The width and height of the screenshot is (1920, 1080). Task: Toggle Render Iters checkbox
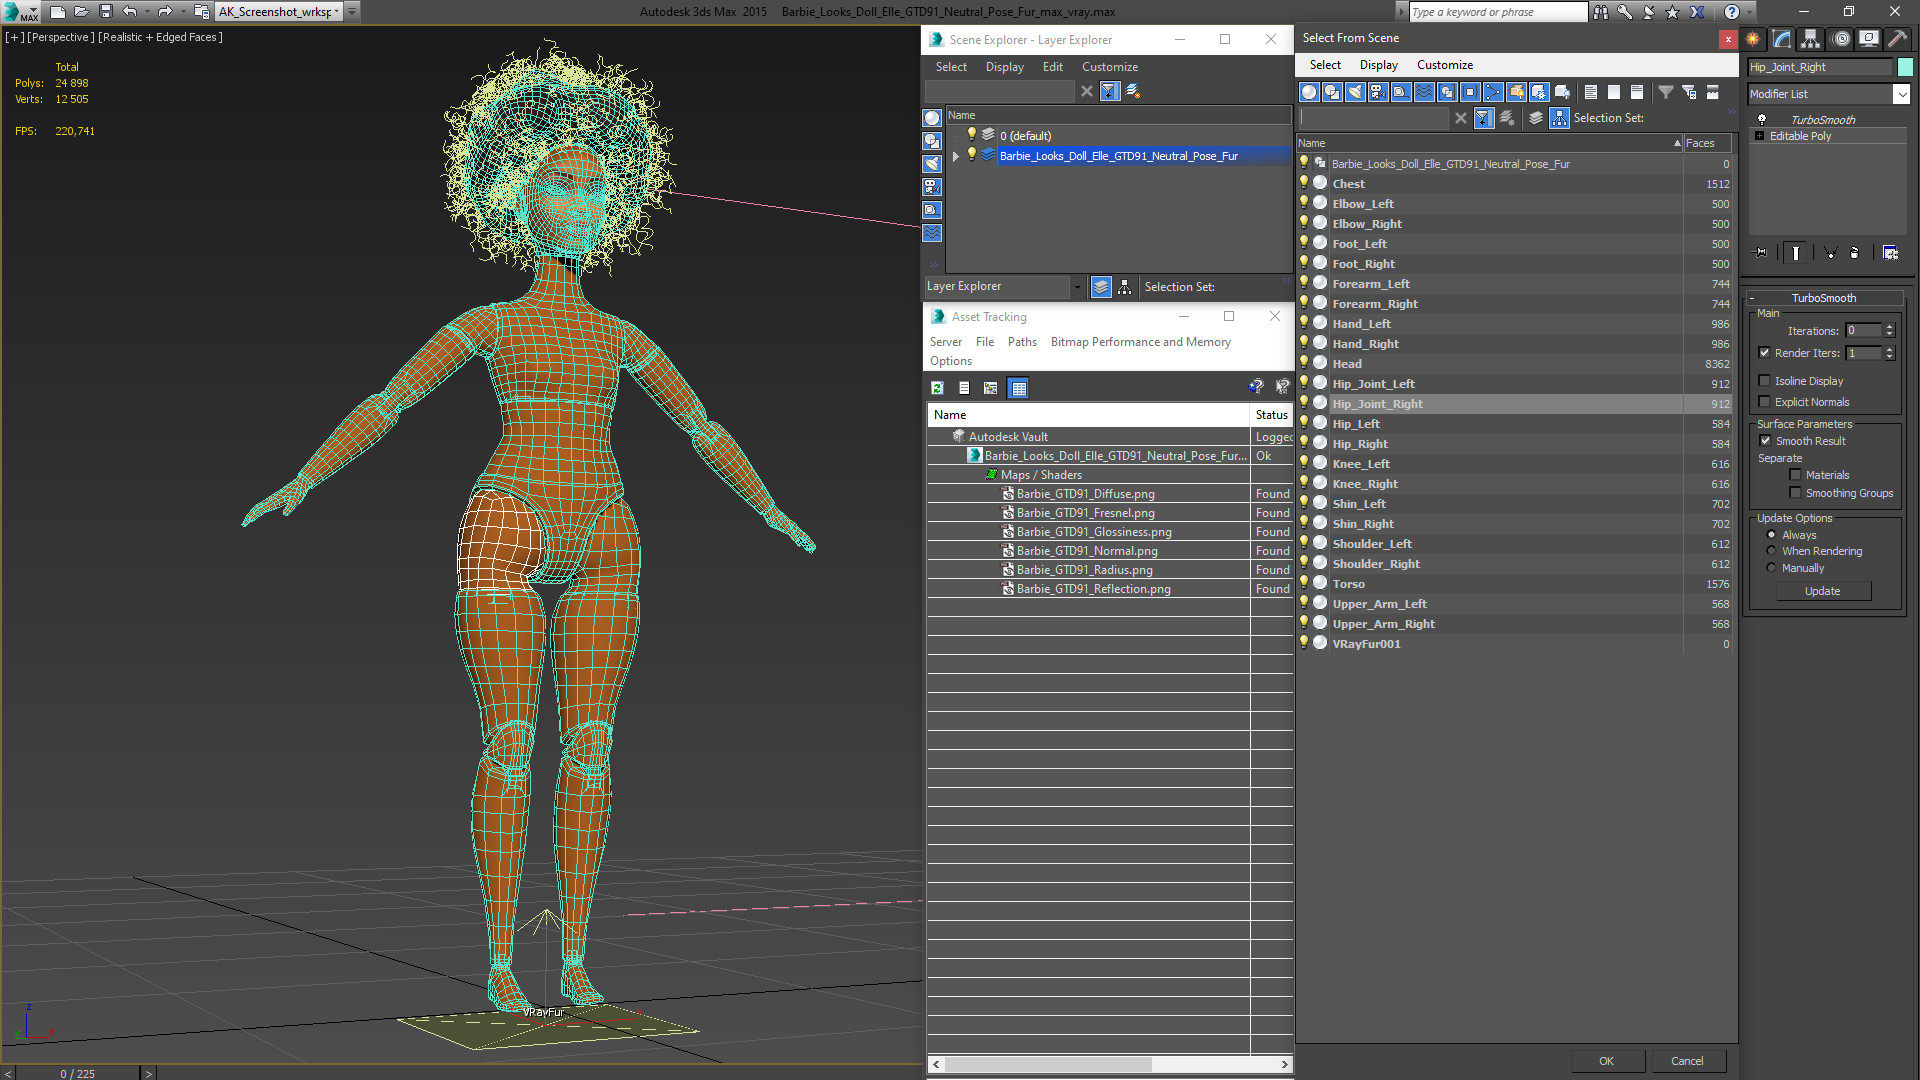(1765, 353)
